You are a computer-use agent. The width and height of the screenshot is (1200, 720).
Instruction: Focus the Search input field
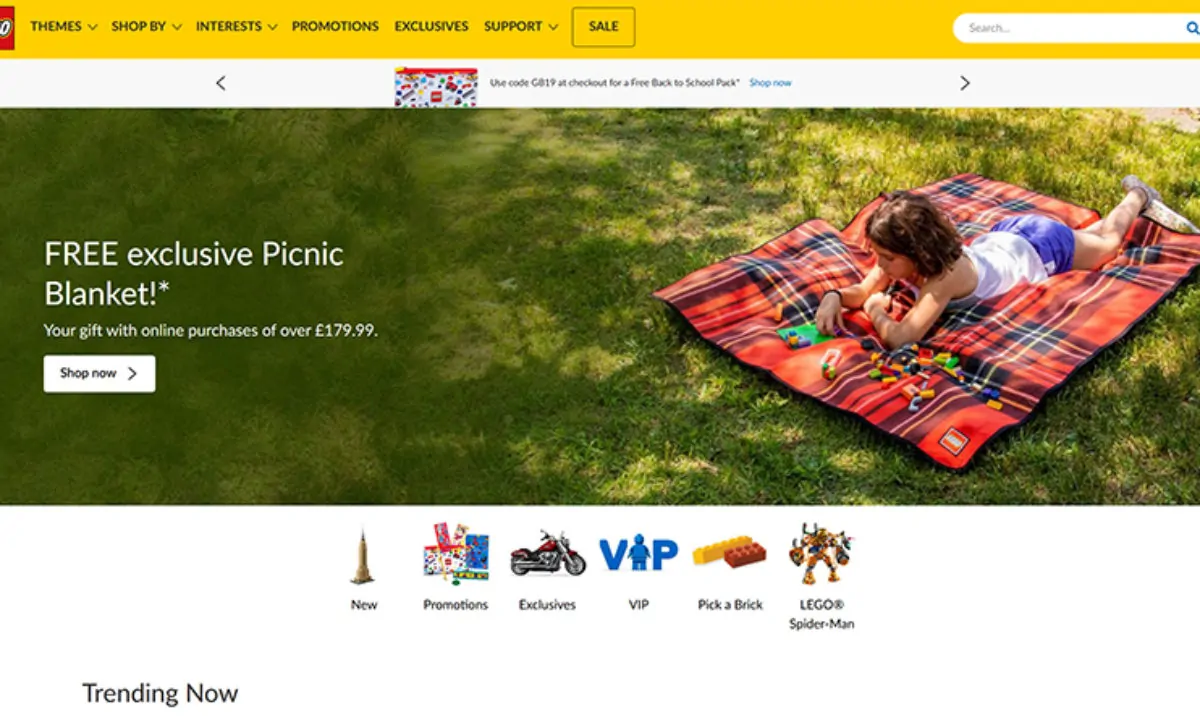tap(1070, 28)
